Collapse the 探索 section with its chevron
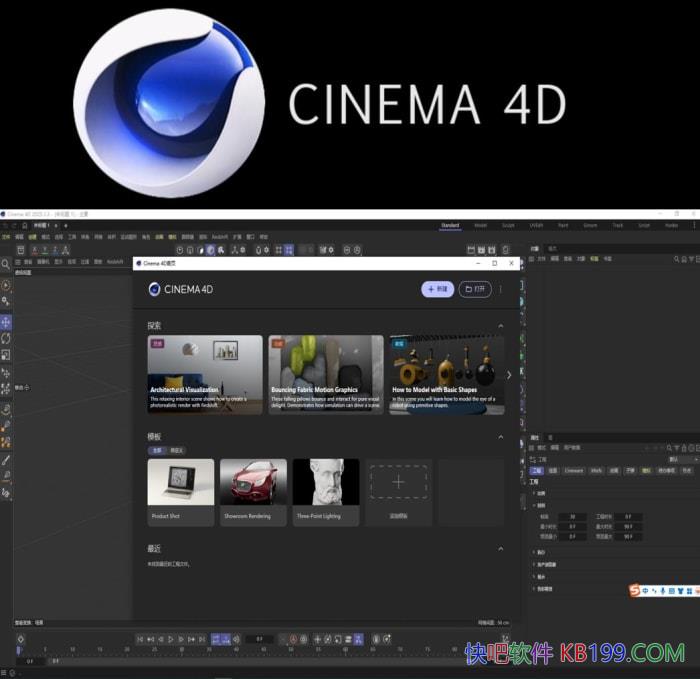Image resolution: width=700 pixels, height=679 pixels. [x=501, y=326]
